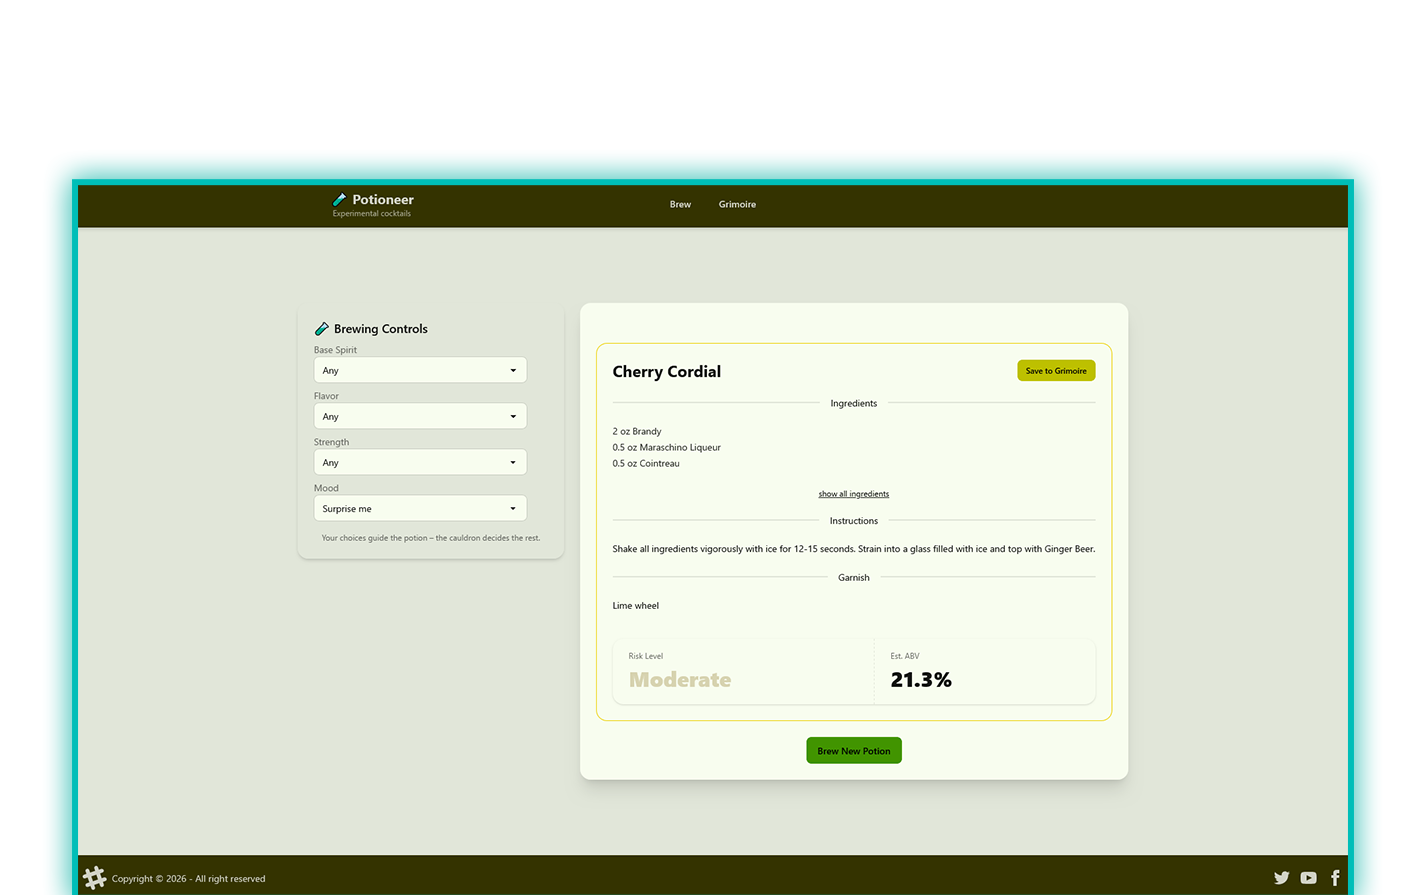Go to the Brew nav item
The height and width of the screenshot is (895, 1425).
pos(680,204)
